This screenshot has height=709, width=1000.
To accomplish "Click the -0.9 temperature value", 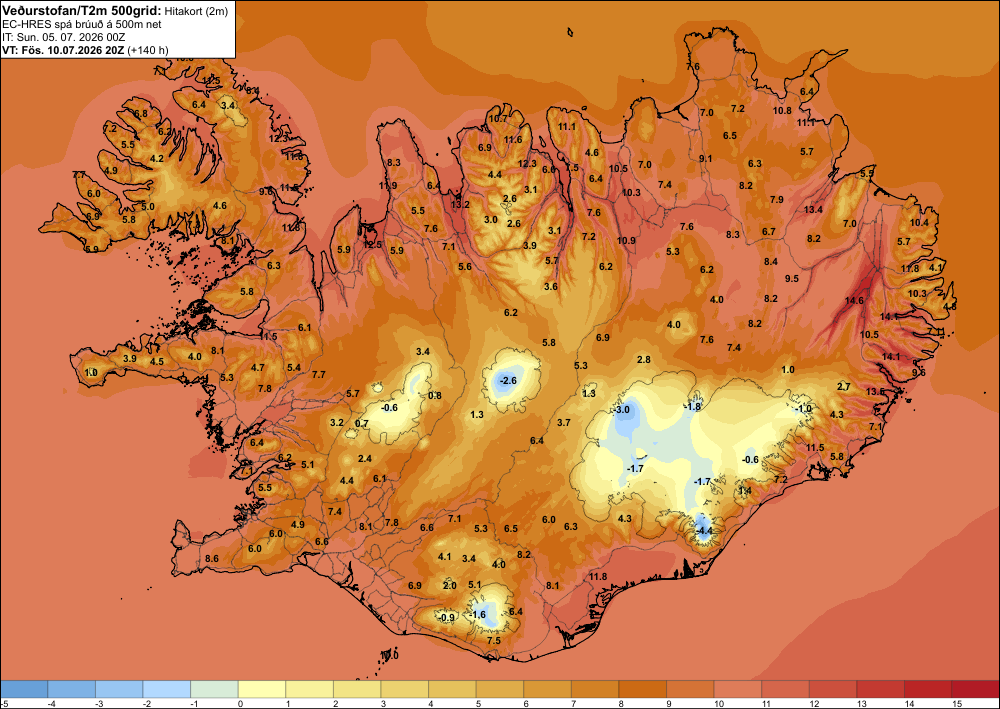I will point(448,617).
